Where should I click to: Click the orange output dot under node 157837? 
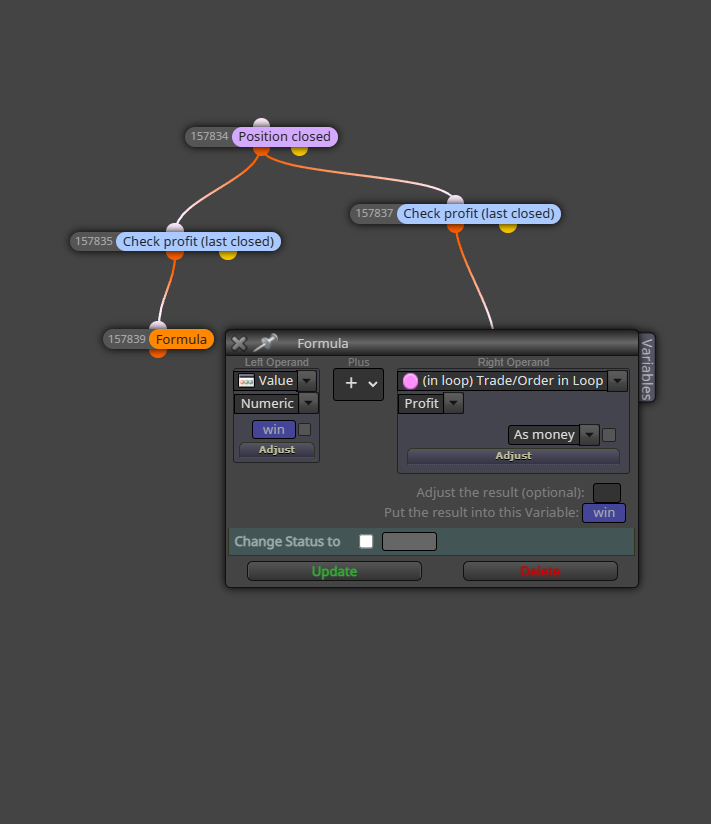pos(456,227)
